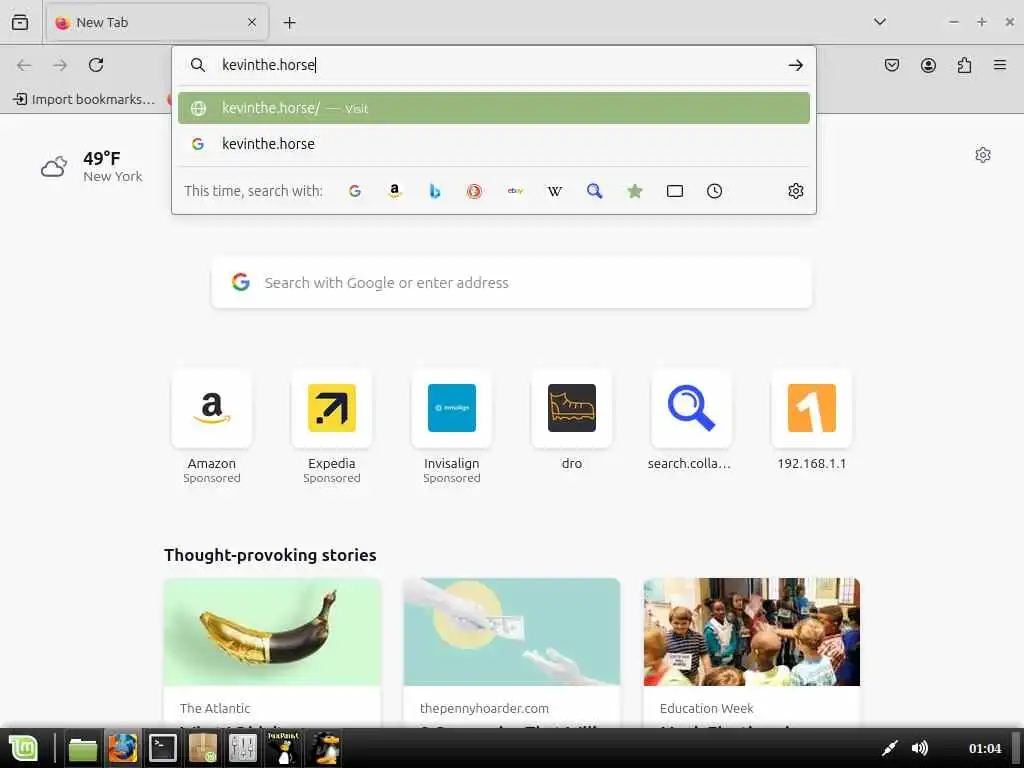Open search settings gear in dropdown
Viewport: 1024px width, 768px height.
click(x=795, y=191)
